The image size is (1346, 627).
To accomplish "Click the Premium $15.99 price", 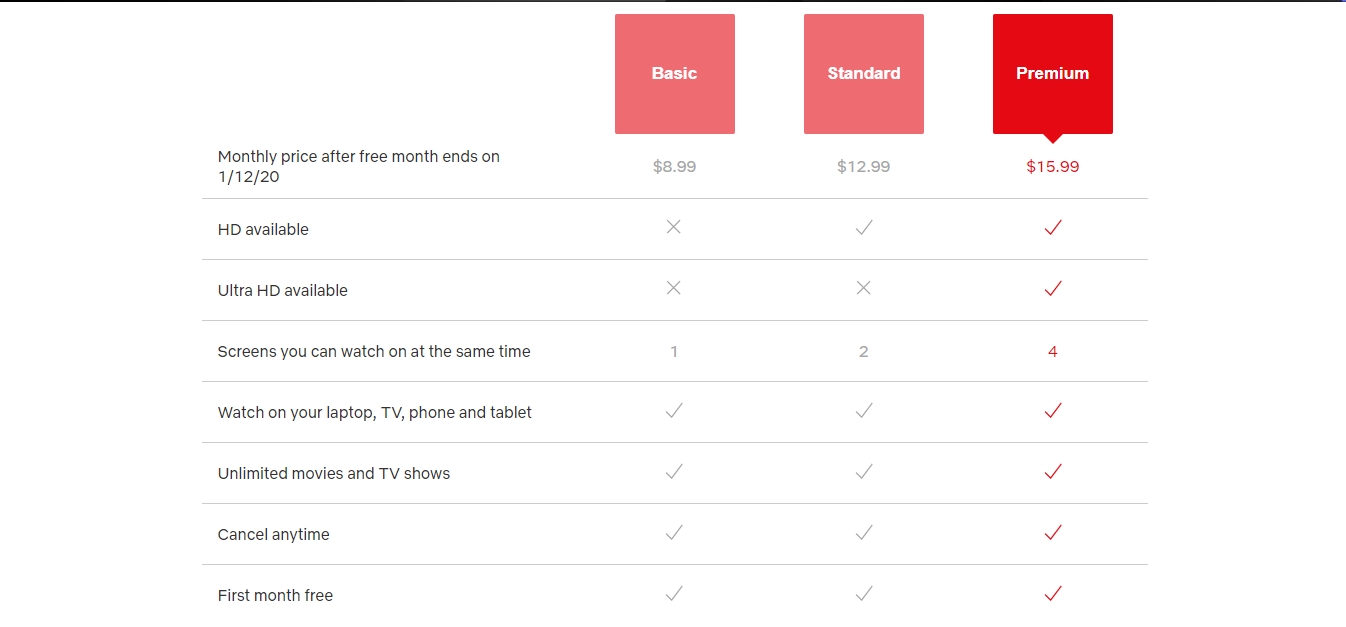I will pos(1052,167).
